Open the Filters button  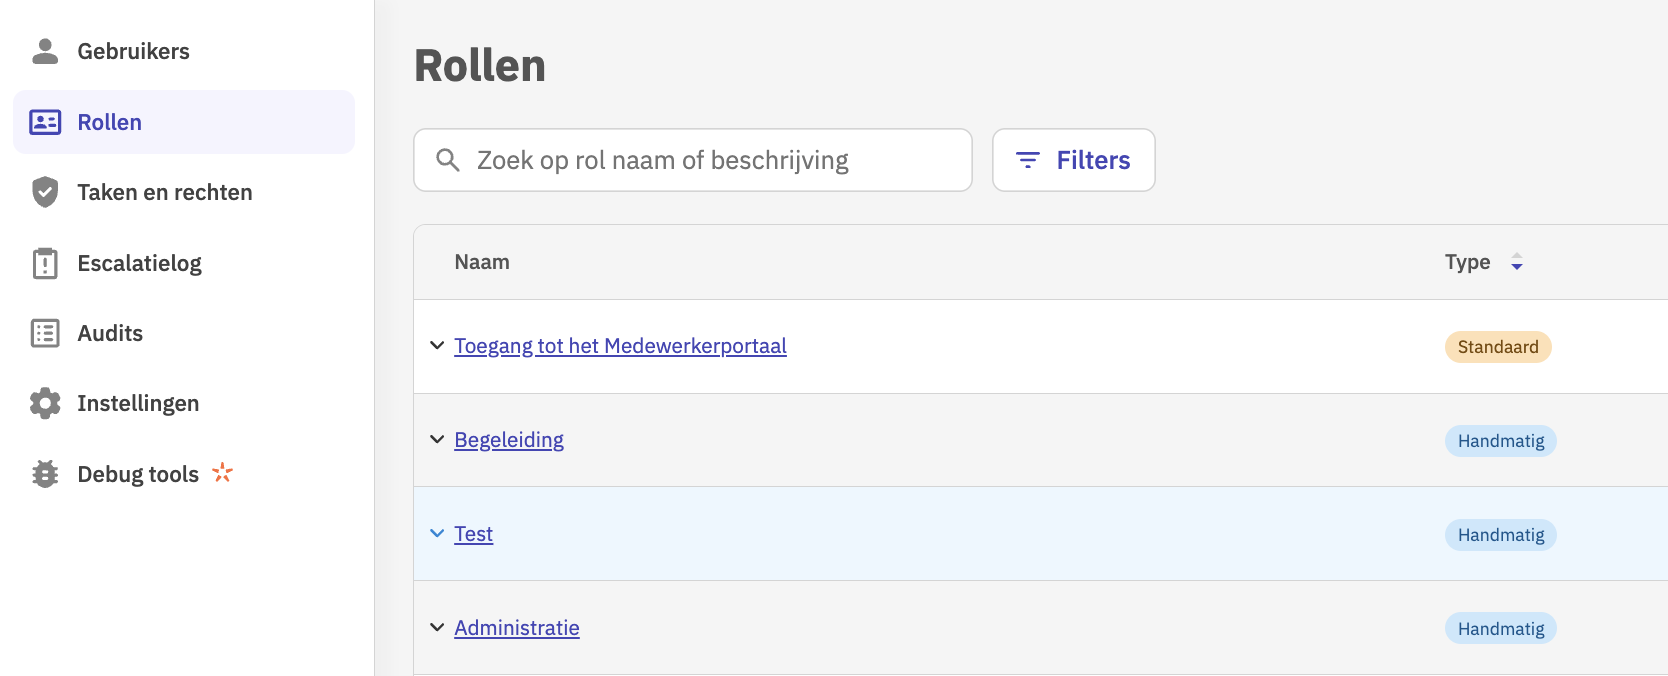coord(1073,160)
